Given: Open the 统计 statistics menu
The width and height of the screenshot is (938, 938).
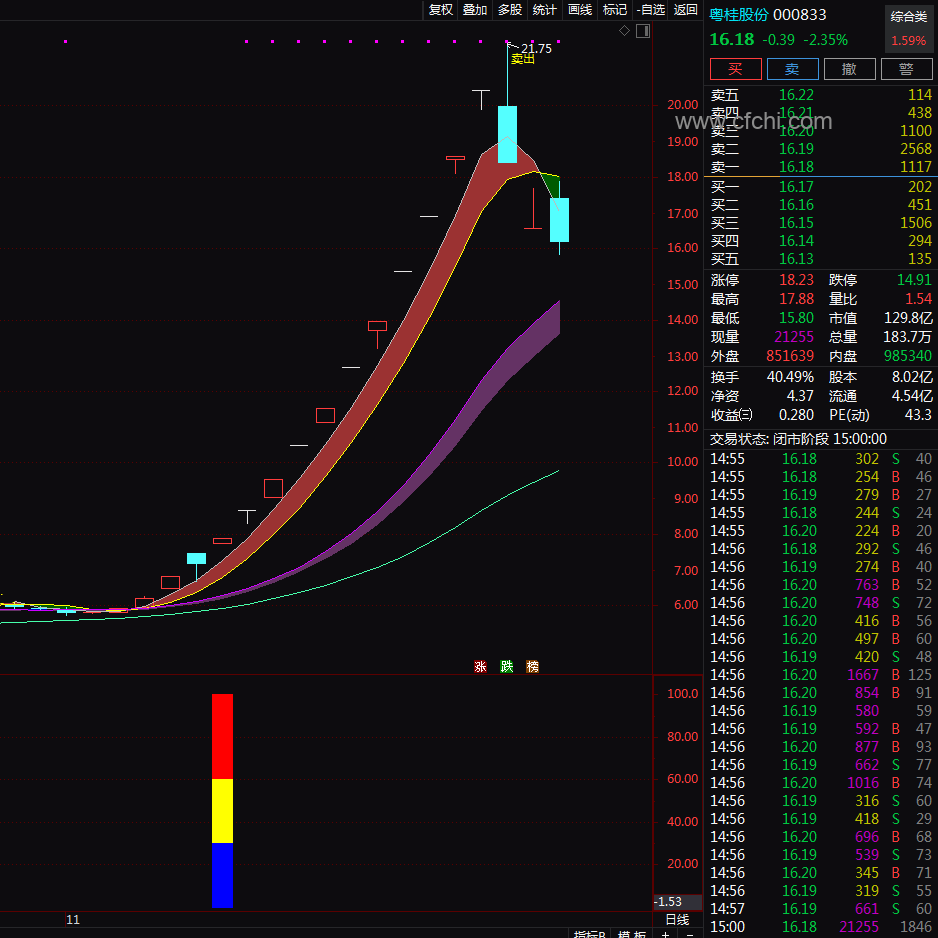Looking at the screenshot, I should point(544,10).
